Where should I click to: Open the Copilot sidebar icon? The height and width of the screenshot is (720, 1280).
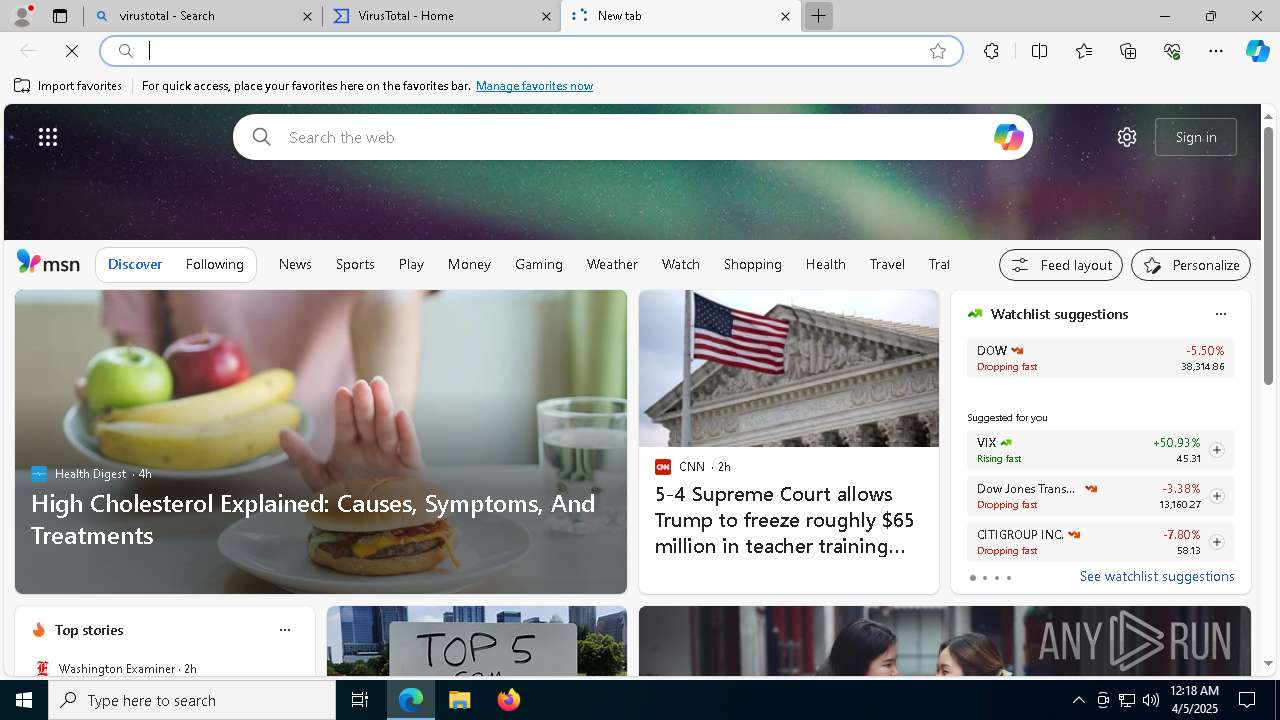point(1258,51)
